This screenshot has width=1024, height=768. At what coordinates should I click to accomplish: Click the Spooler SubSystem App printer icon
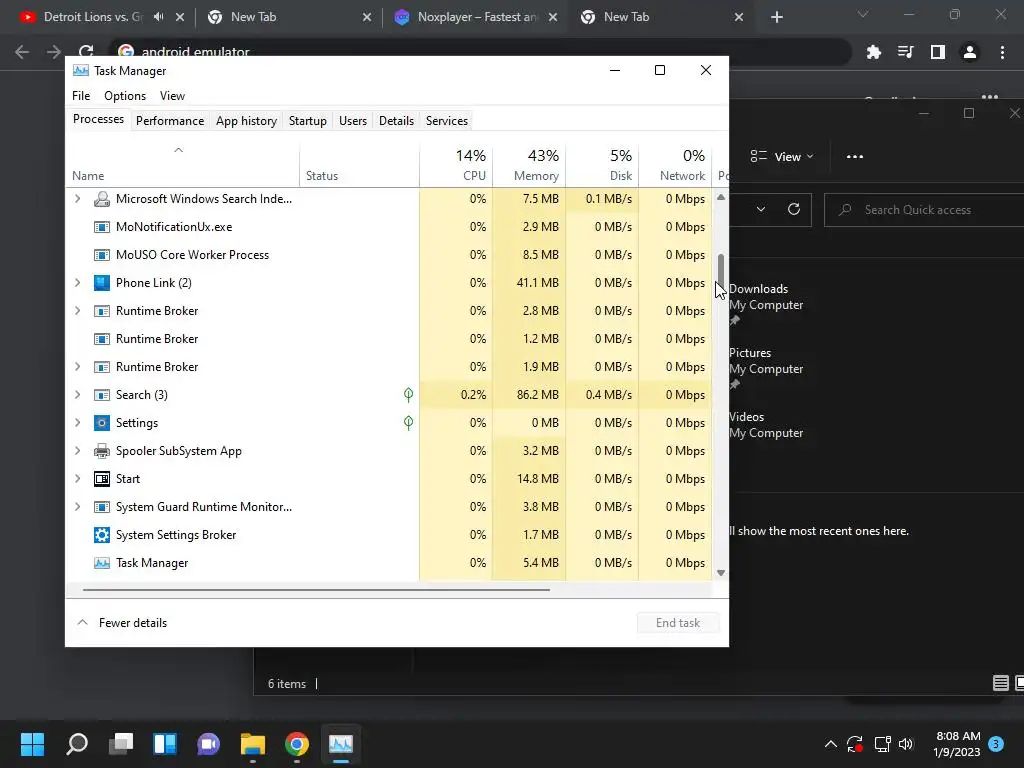(x=102, y=451)
